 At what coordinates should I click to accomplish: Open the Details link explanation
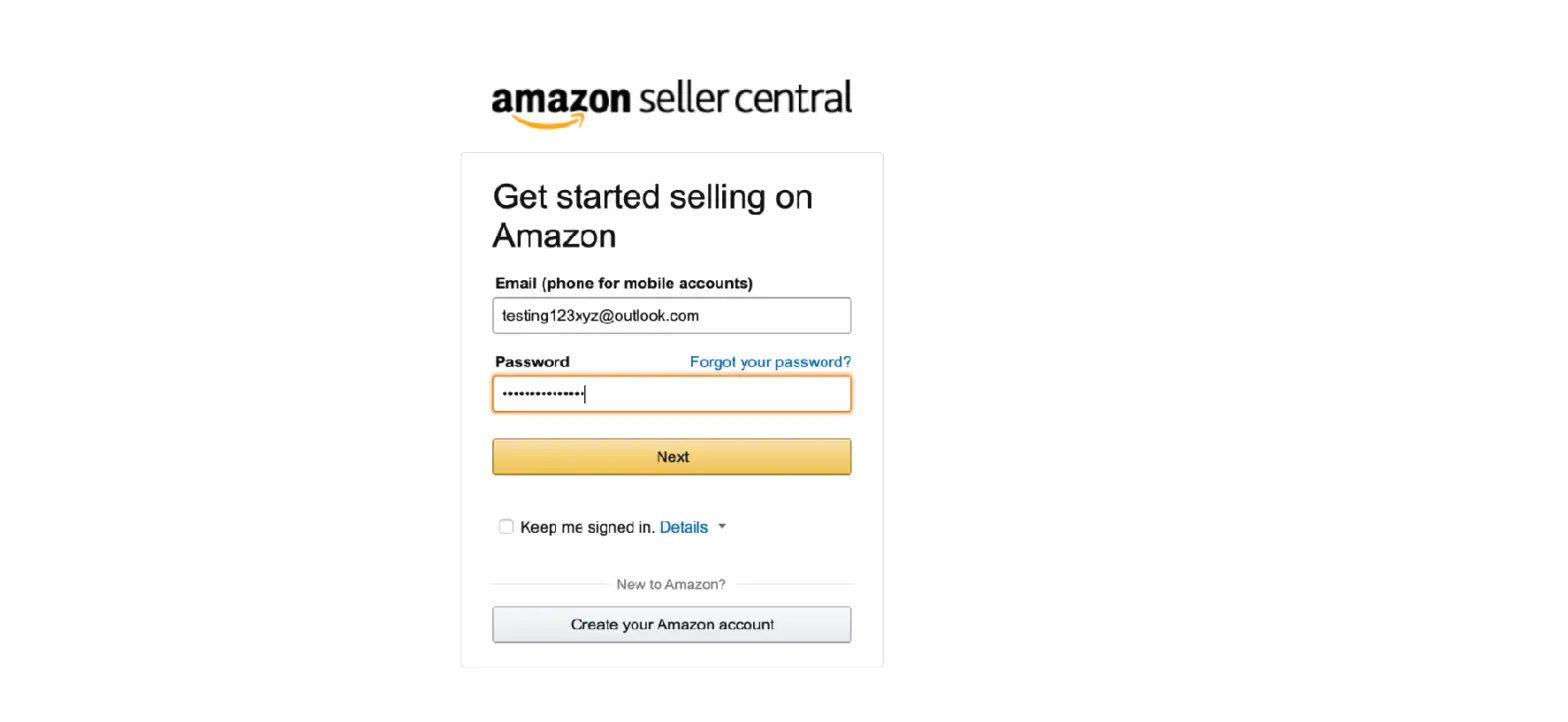684,526
